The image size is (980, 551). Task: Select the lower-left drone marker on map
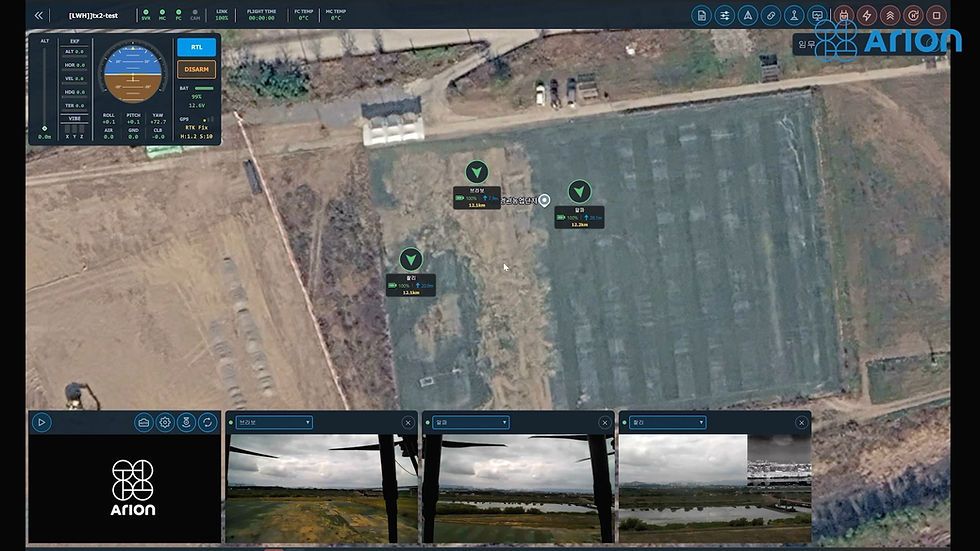click(411, 259)
